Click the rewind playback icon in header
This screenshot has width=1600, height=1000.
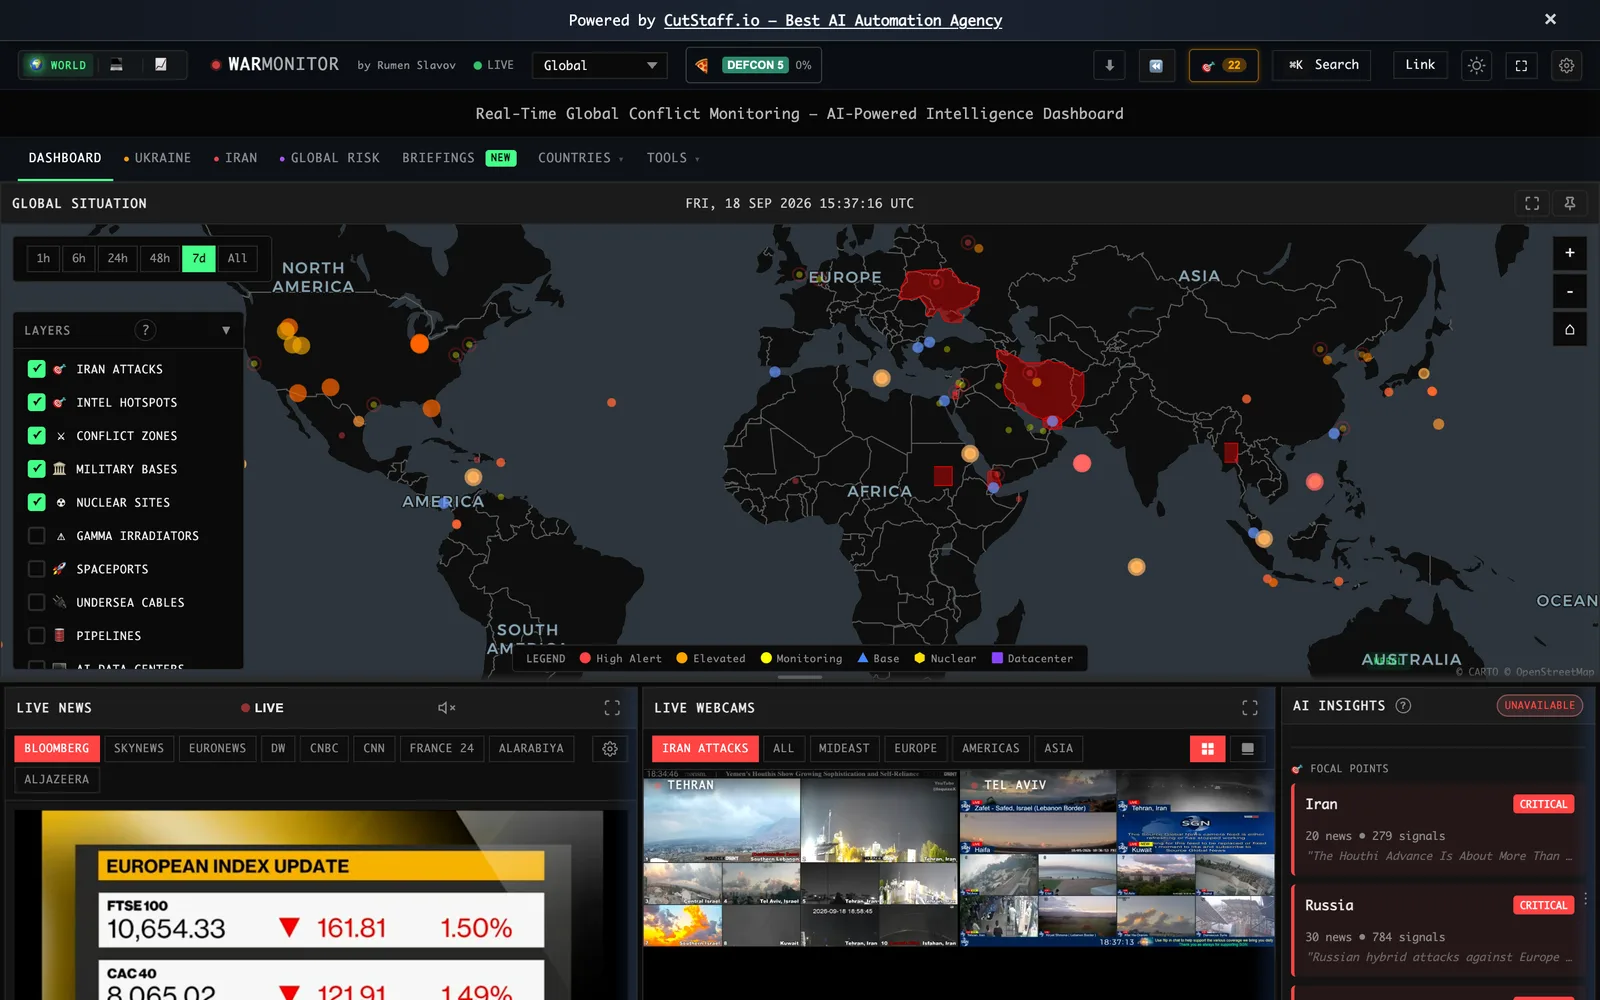tap(1156, 65)
